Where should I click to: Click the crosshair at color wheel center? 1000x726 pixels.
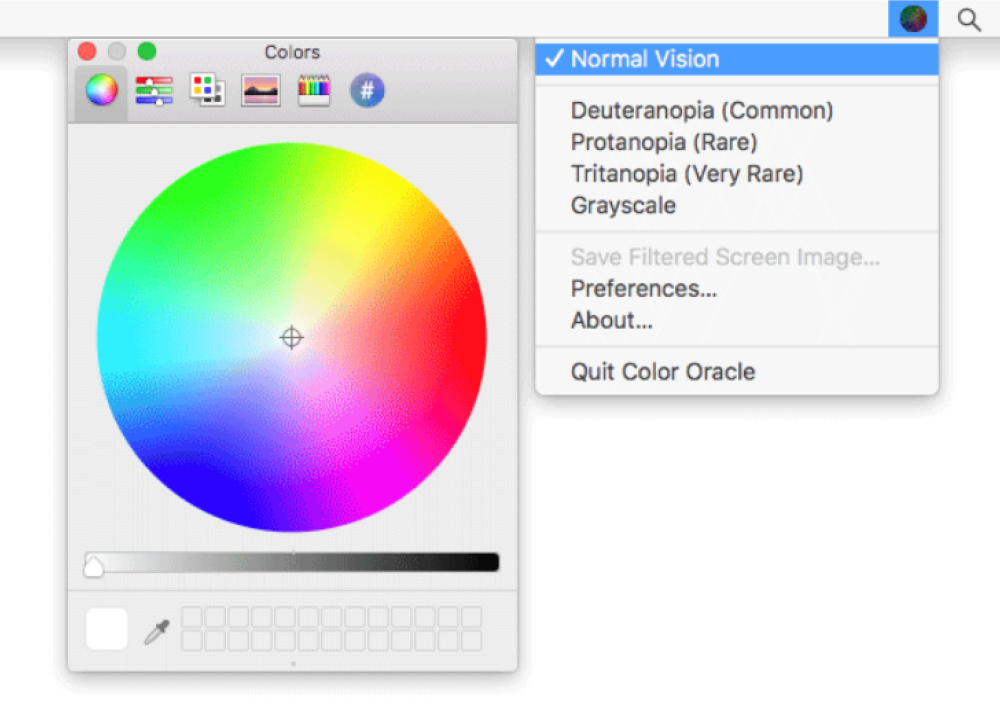[291, 338]
